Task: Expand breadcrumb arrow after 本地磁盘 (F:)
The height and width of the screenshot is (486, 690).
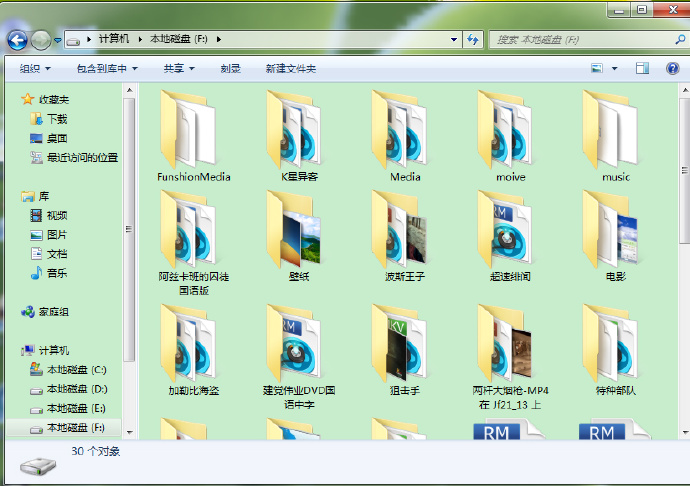Action: [x=219, y=40]
